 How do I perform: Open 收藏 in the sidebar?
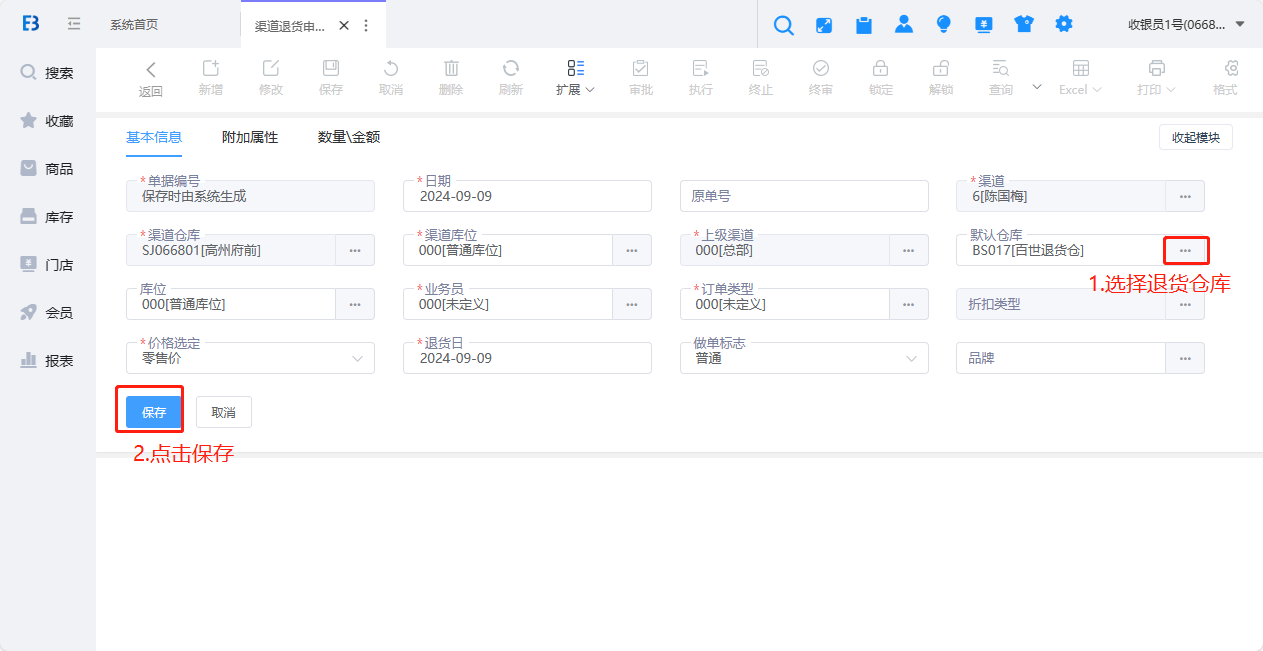tap(48, 121)
